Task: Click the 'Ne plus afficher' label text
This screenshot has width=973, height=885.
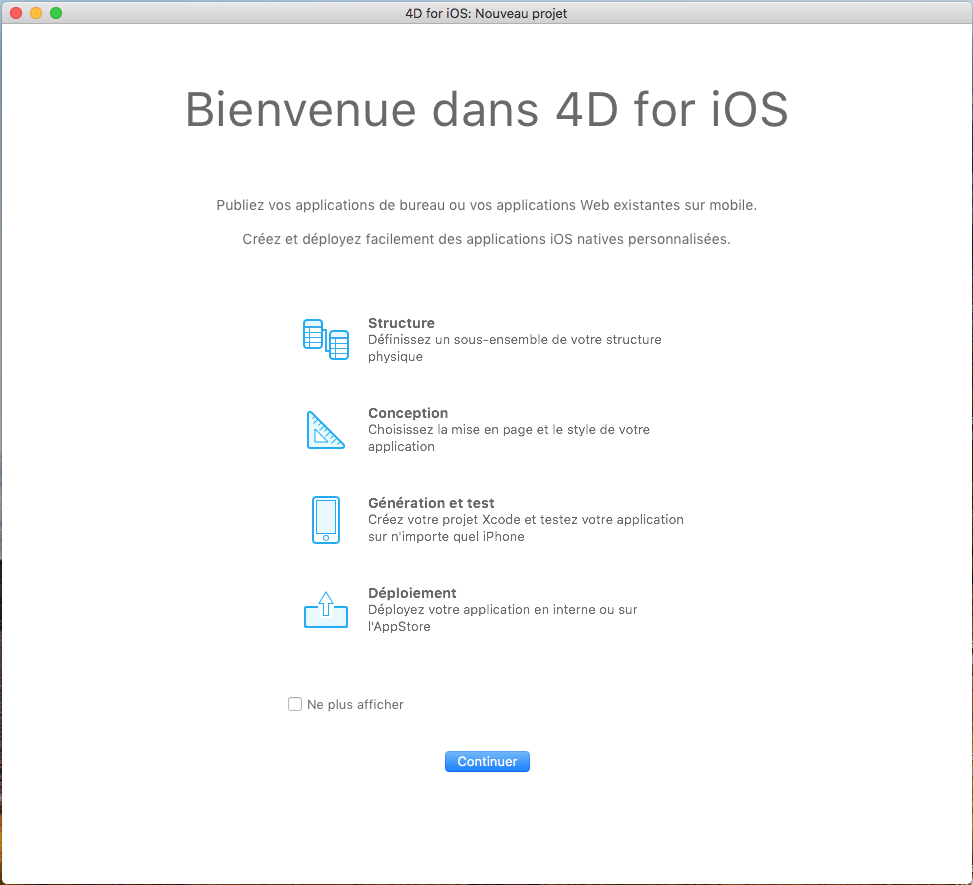Action: point(355,704)
